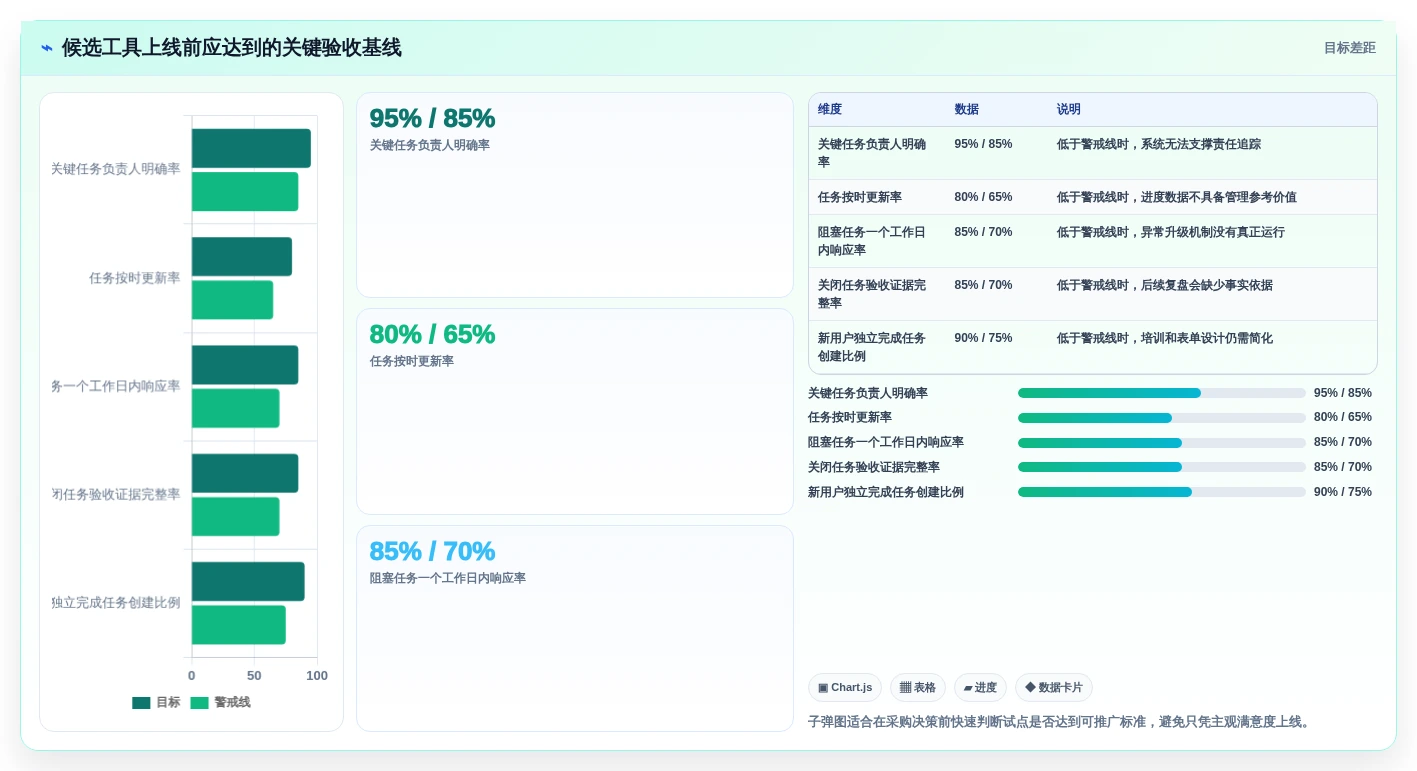Image resolution: width=1417 pixels, height=771 pixels.
Task: Select the 表格 tag chip
Action: coord(918,687)
